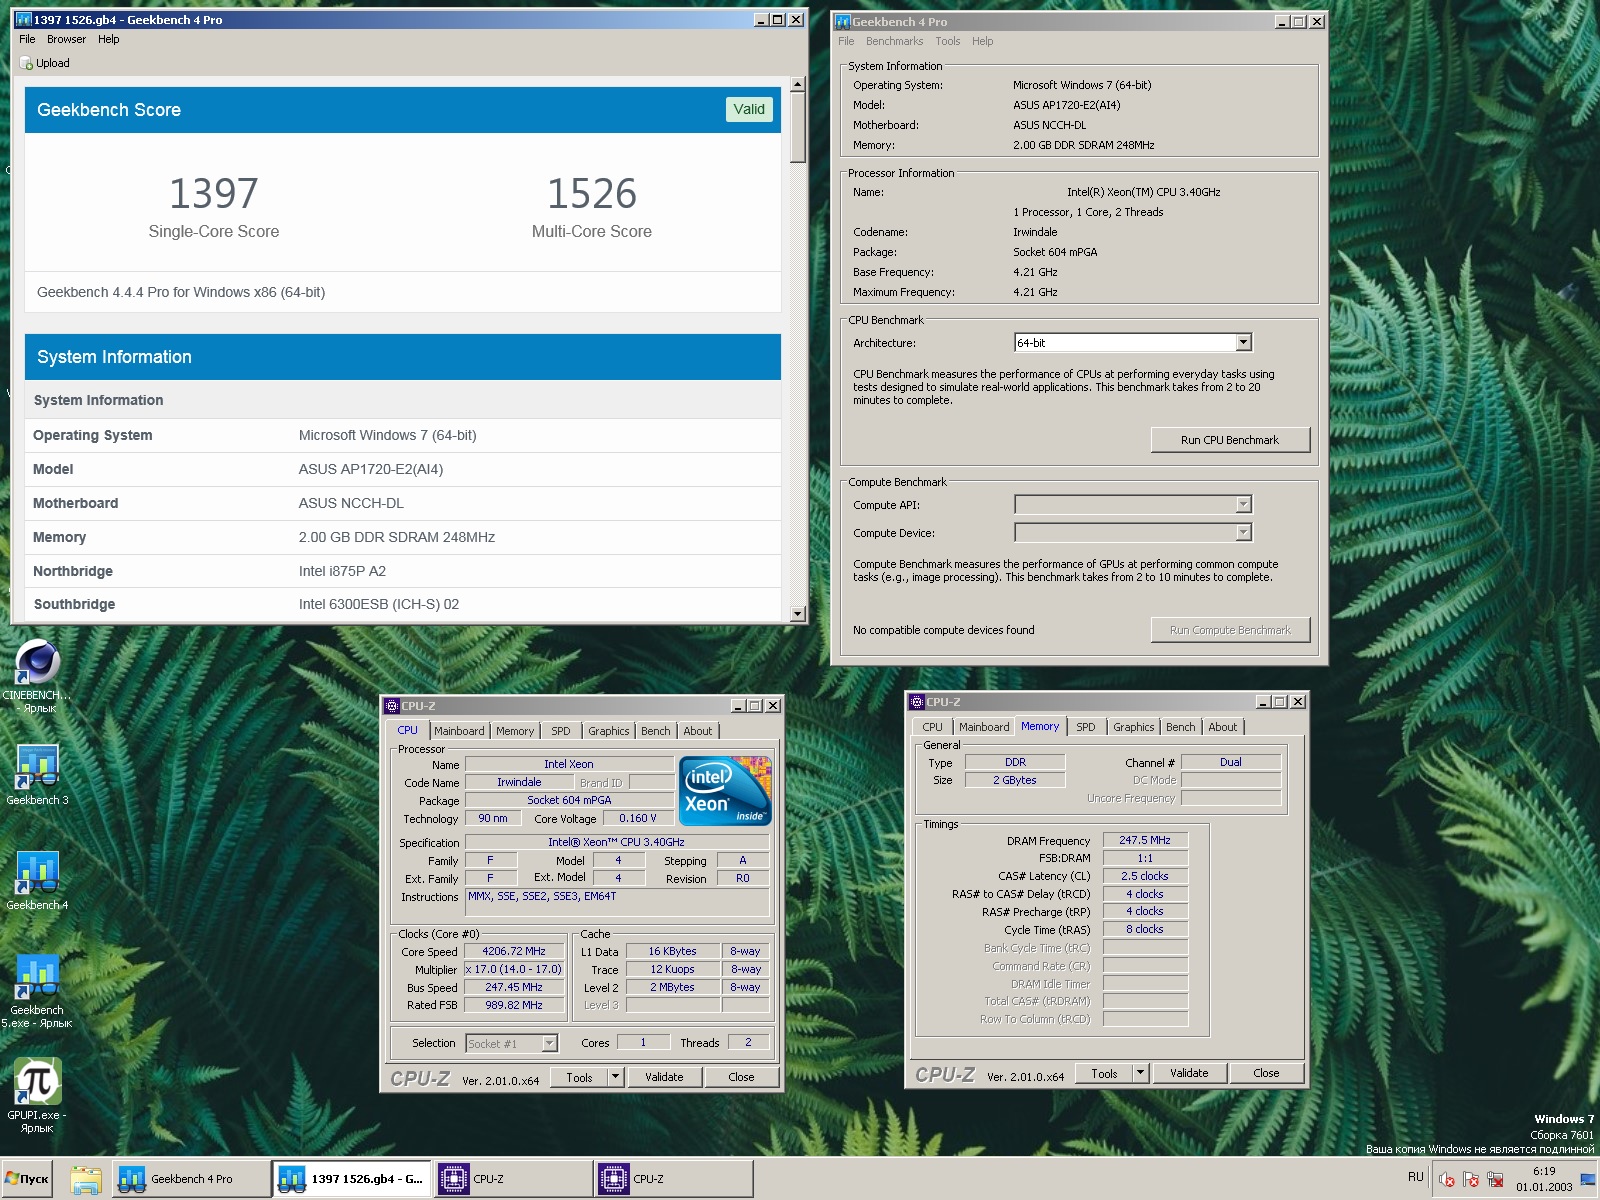The image size is (1600, 1200).
Task: Switch to CPU tab in right CPU-Z
Action: coord(932,727)
